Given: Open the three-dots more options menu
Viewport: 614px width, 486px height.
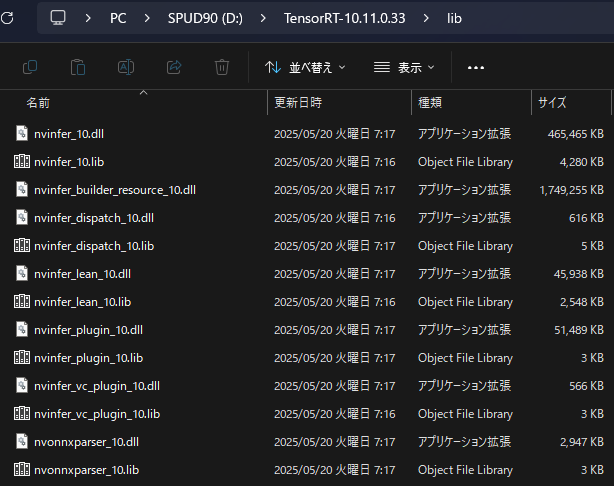Looking at the screenshot, I should click(476, 68).
